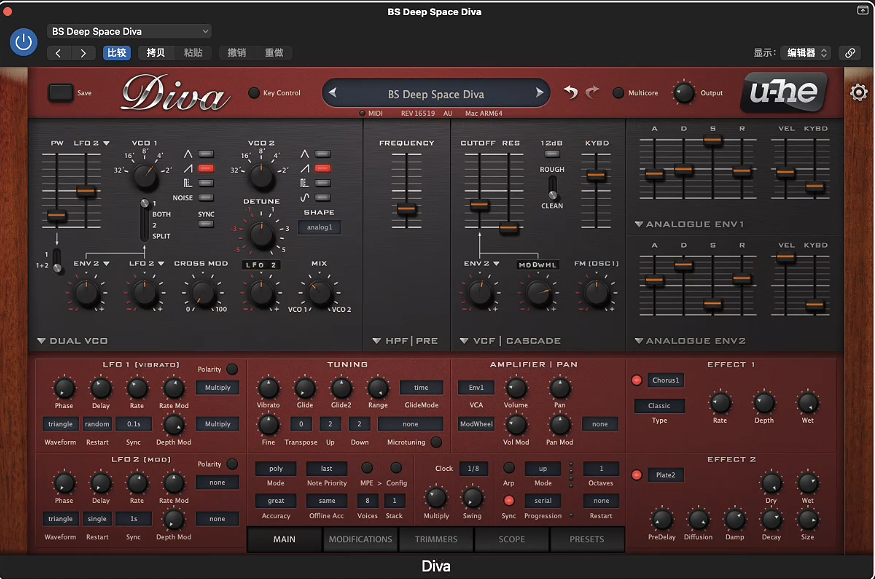Click the Plate2 PreDelay knob
Screen dimensions: 875x579
(x=662, y=519)
